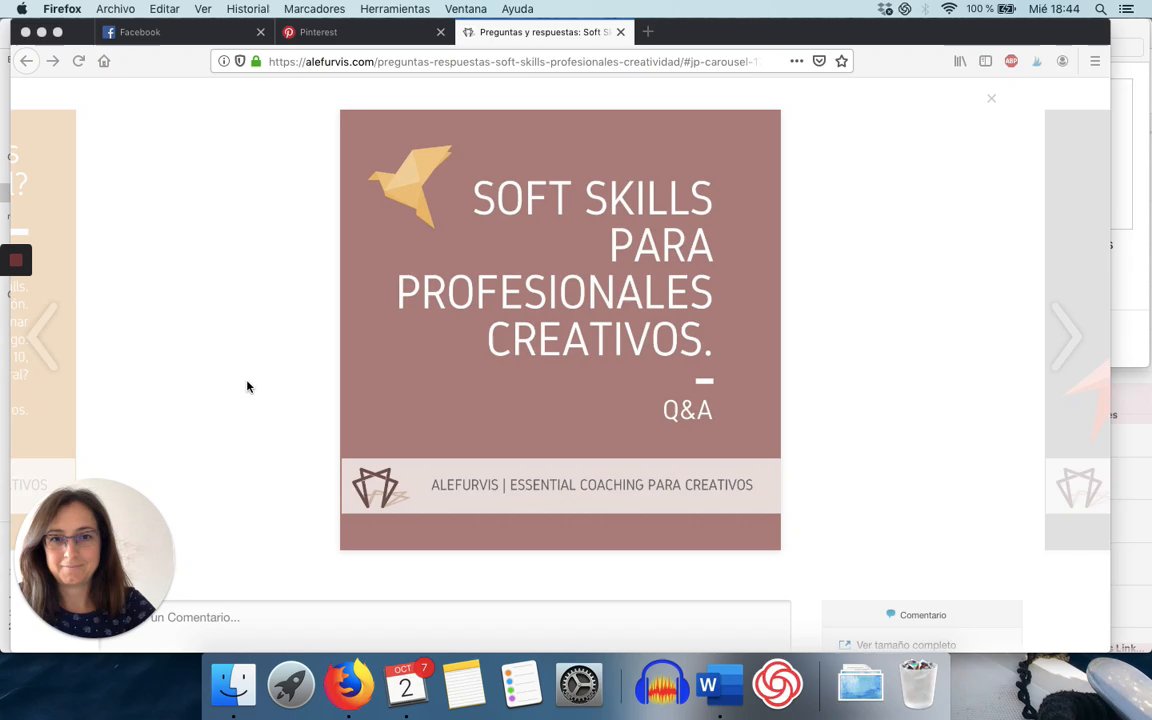Viewport: 1152px width, 720px height.
Task: Open the Firefox application menu
Action: click(x=62, y=9)
